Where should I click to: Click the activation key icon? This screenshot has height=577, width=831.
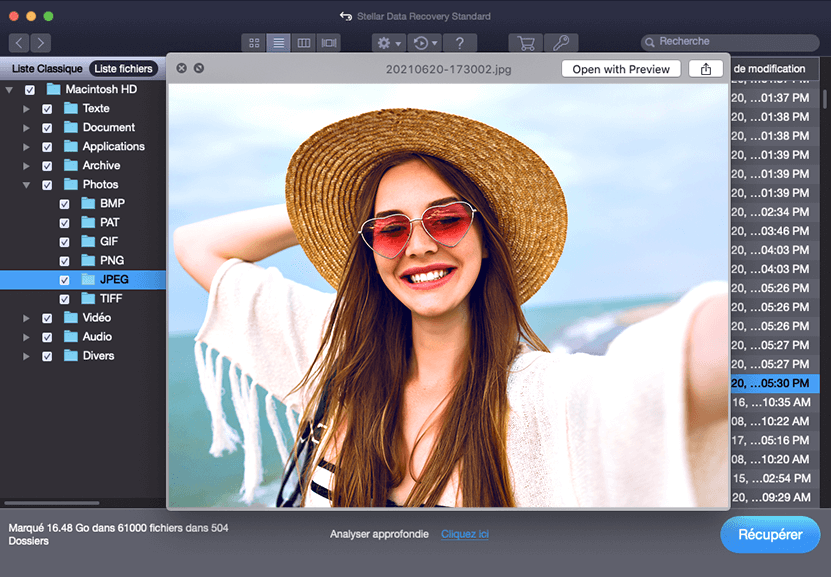[x=561, y=43]
